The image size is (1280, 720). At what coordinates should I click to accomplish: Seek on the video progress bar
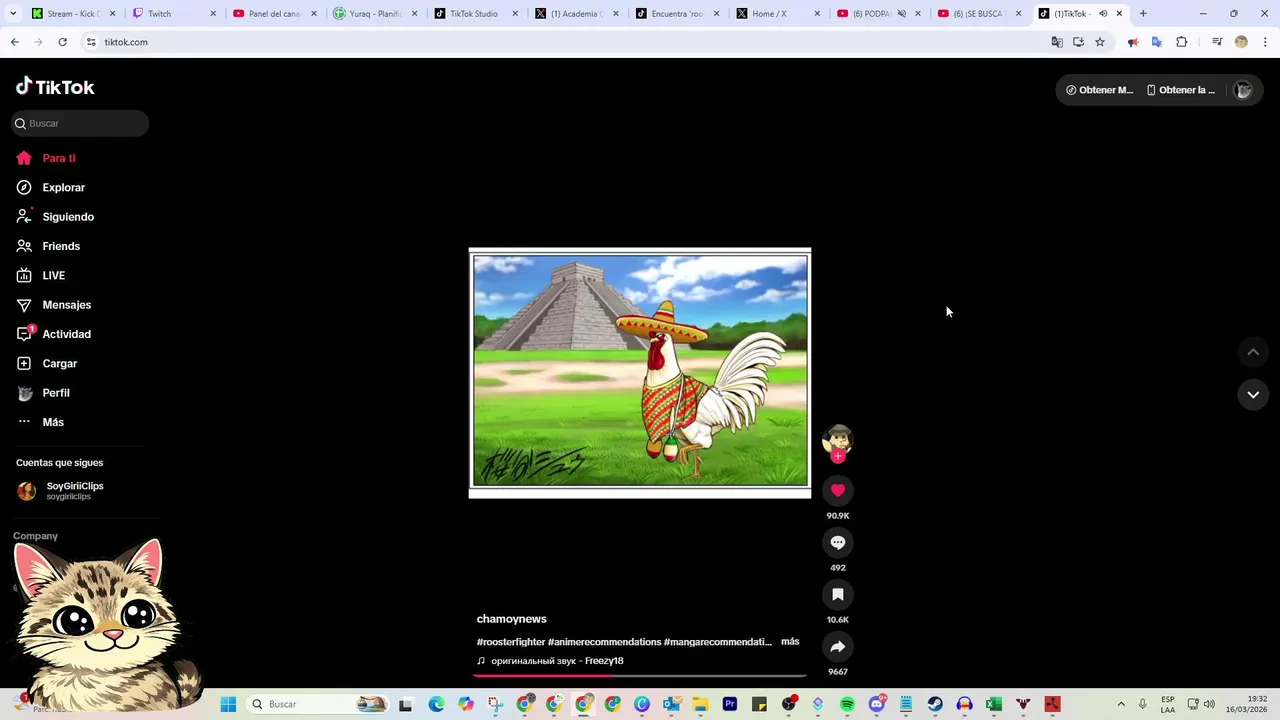coord(640,676)
